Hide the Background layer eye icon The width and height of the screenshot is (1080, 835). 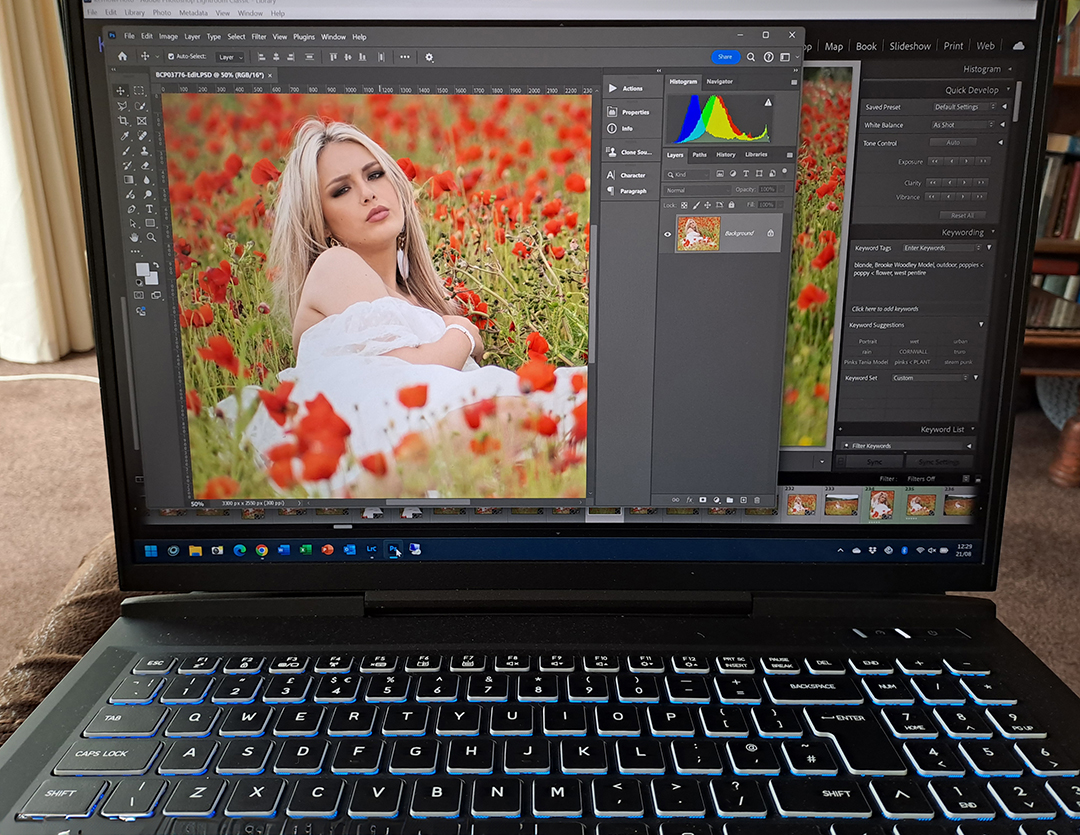tap(667, 234)
